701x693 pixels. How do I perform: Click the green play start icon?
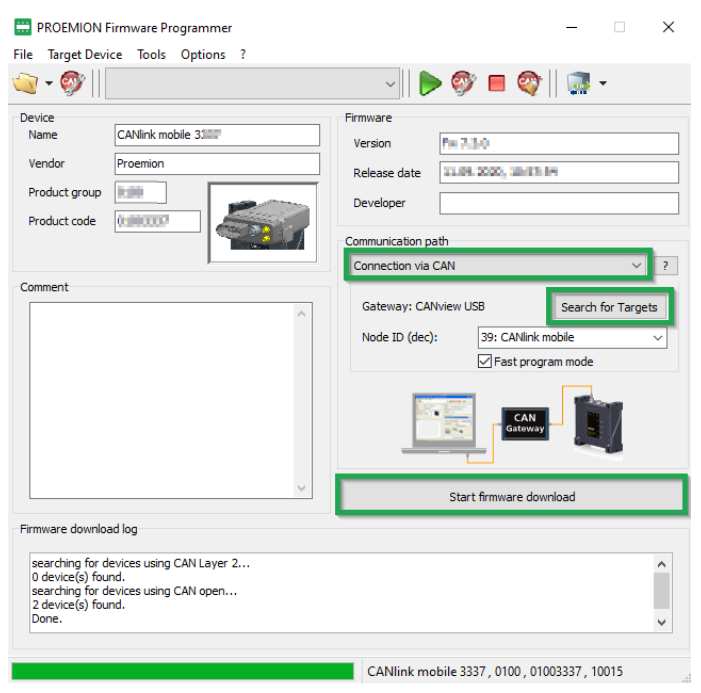(x=430, y=84)
